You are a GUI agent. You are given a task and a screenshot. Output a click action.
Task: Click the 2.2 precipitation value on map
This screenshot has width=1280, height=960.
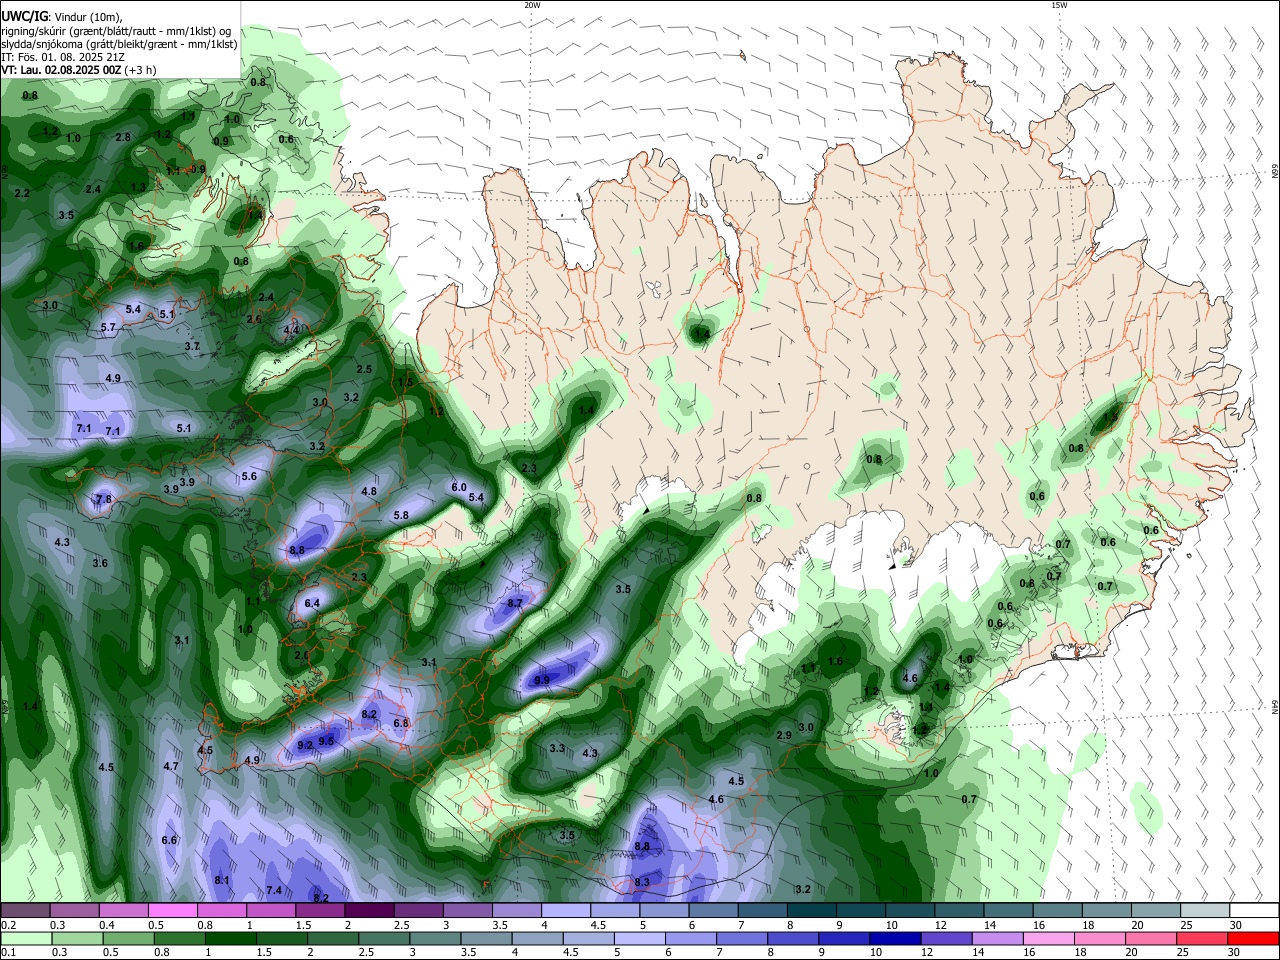(x=22, y=193)
